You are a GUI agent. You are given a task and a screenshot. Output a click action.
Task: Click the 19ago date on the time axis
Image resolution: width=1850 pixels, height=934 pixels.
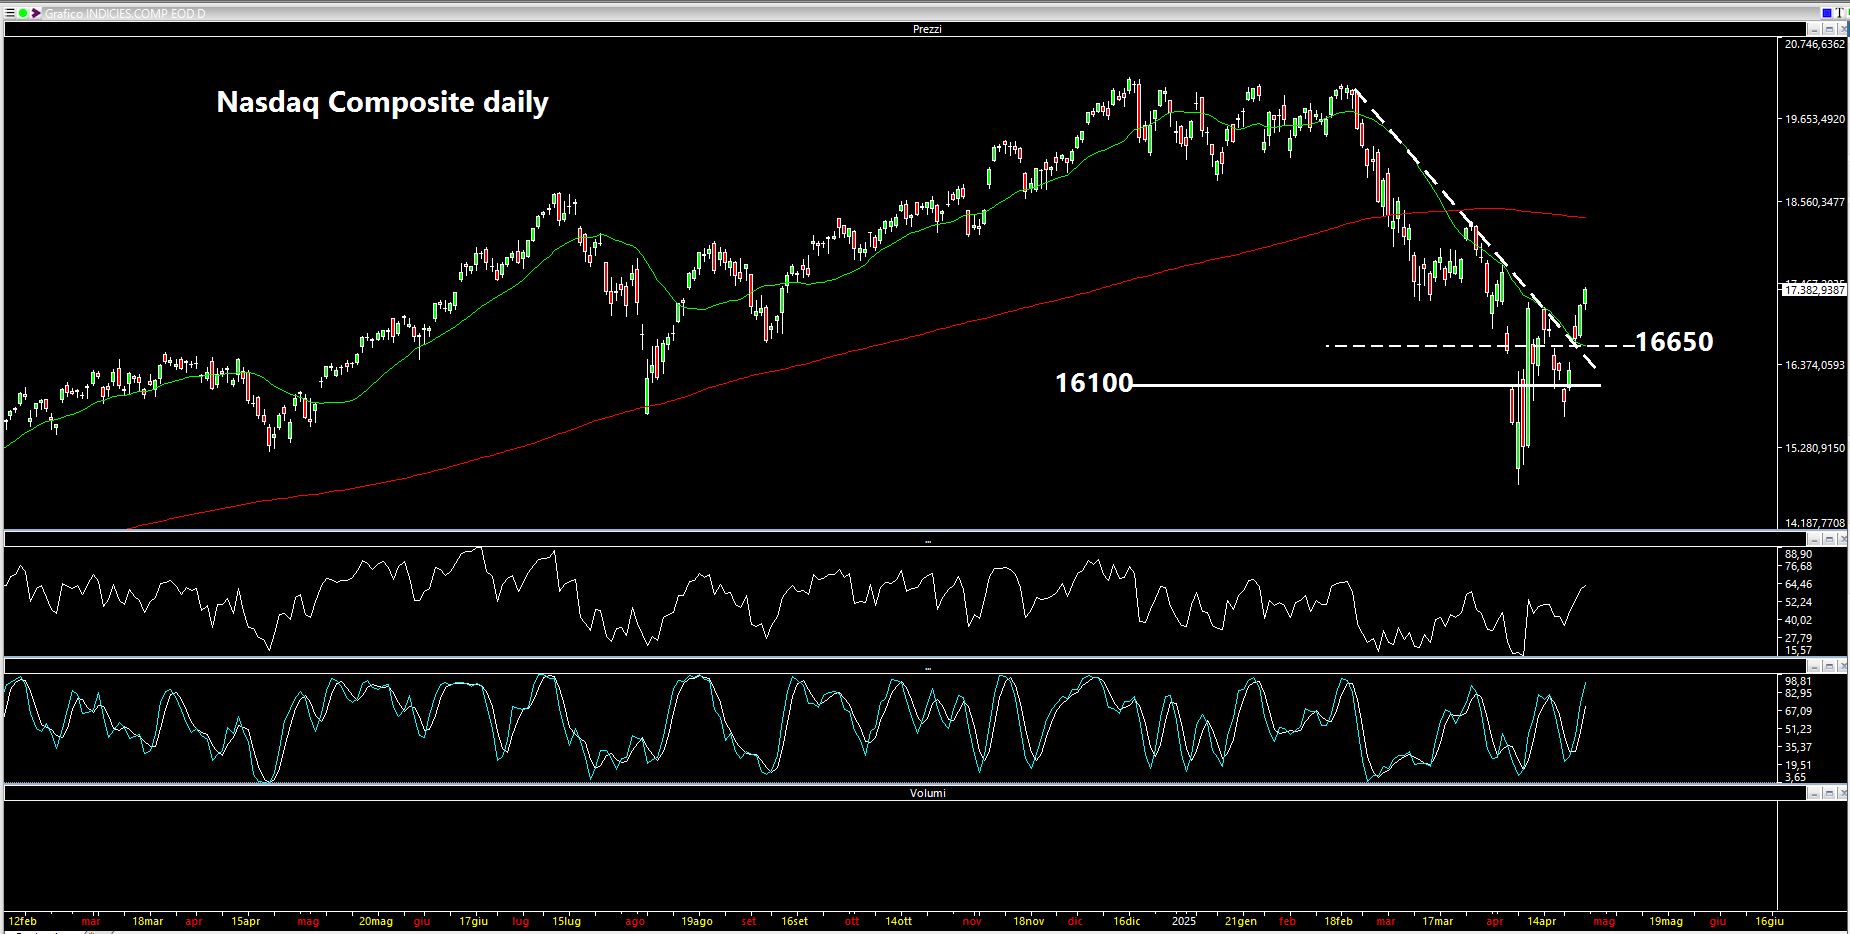click(x=696, y=921)
